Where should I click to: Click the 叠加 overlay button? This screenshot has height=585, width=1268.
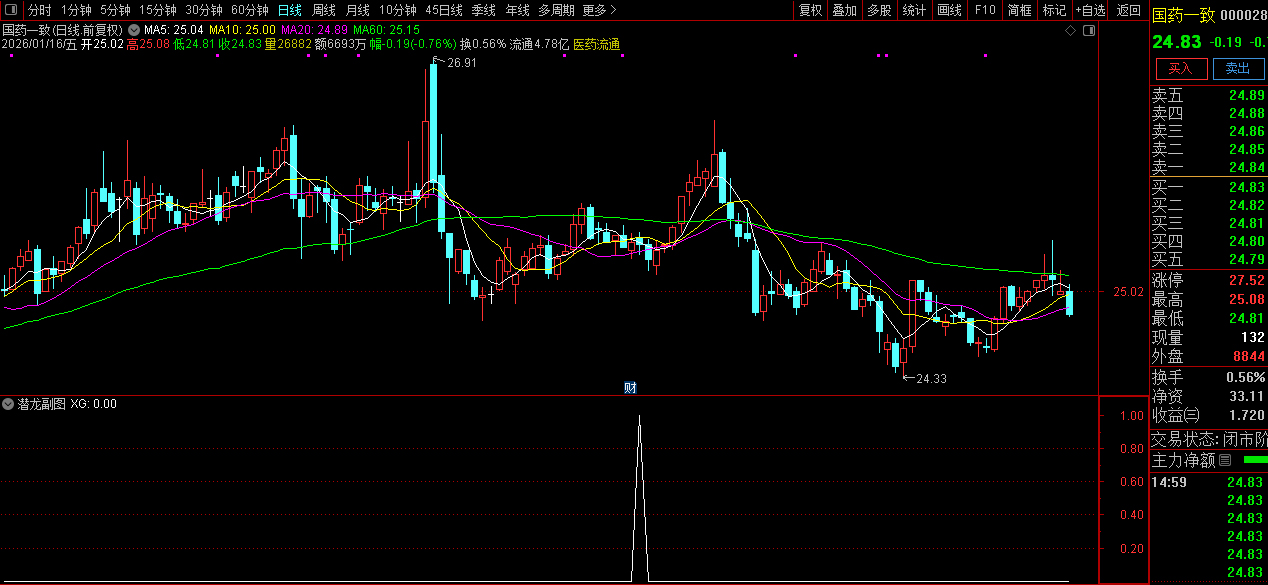point(845,10)
